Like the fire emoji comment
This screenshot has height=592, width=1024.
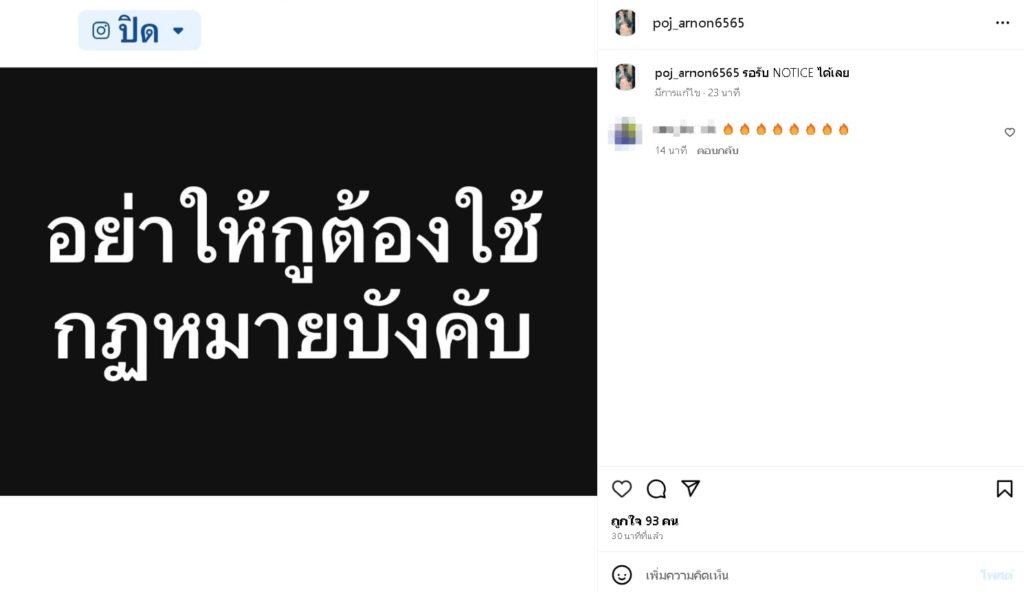1010,133
